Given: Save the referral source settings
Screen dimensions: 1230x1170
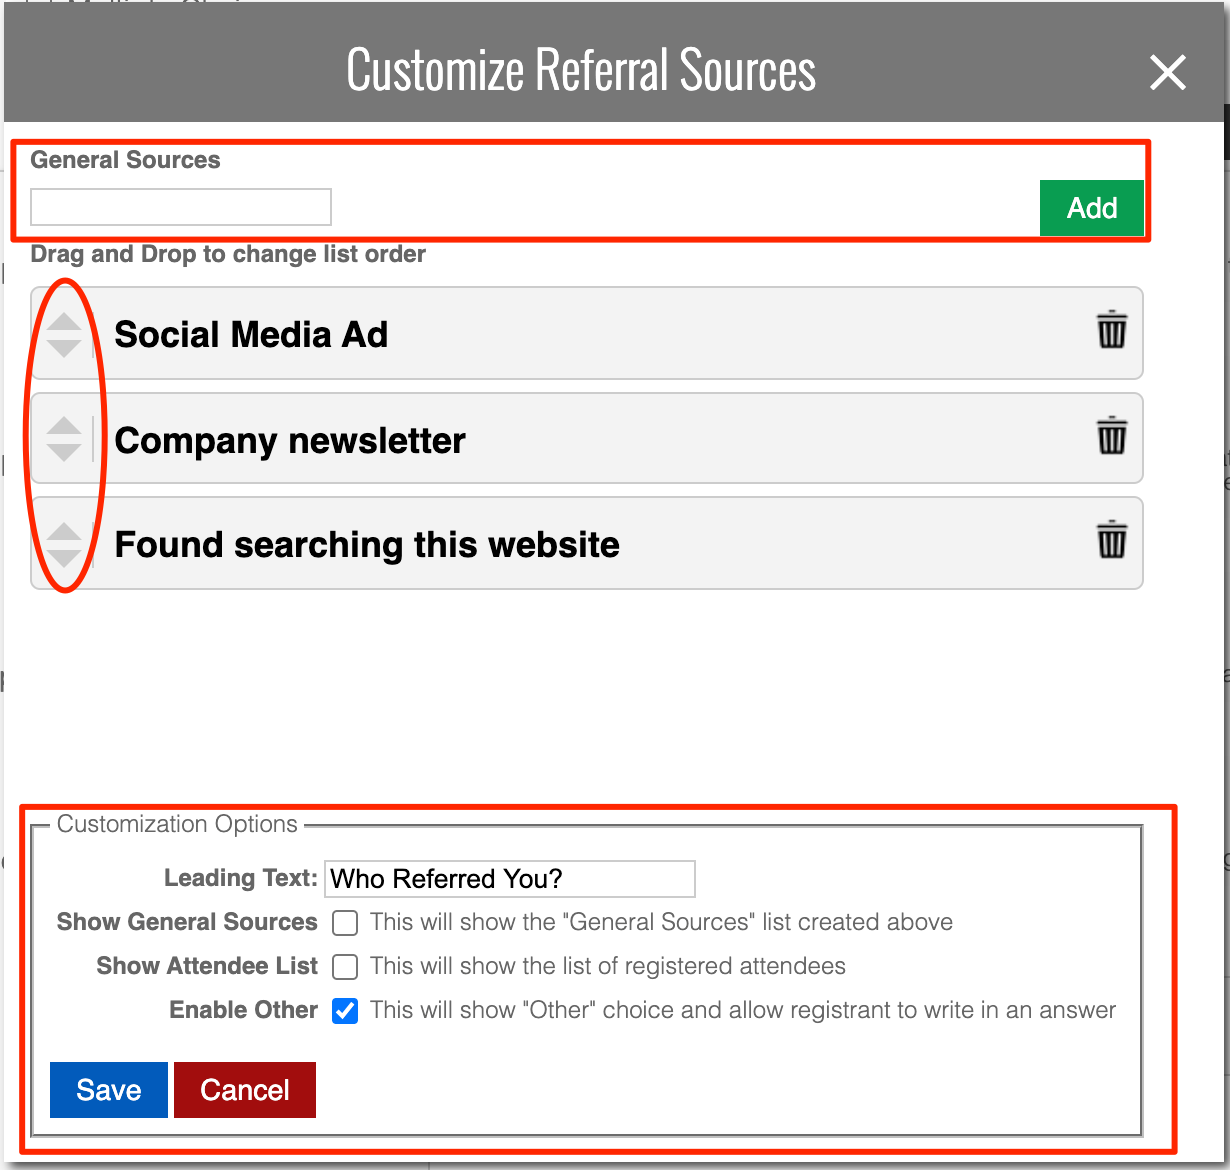Looking at the screenshot, I should point(109,1090).
